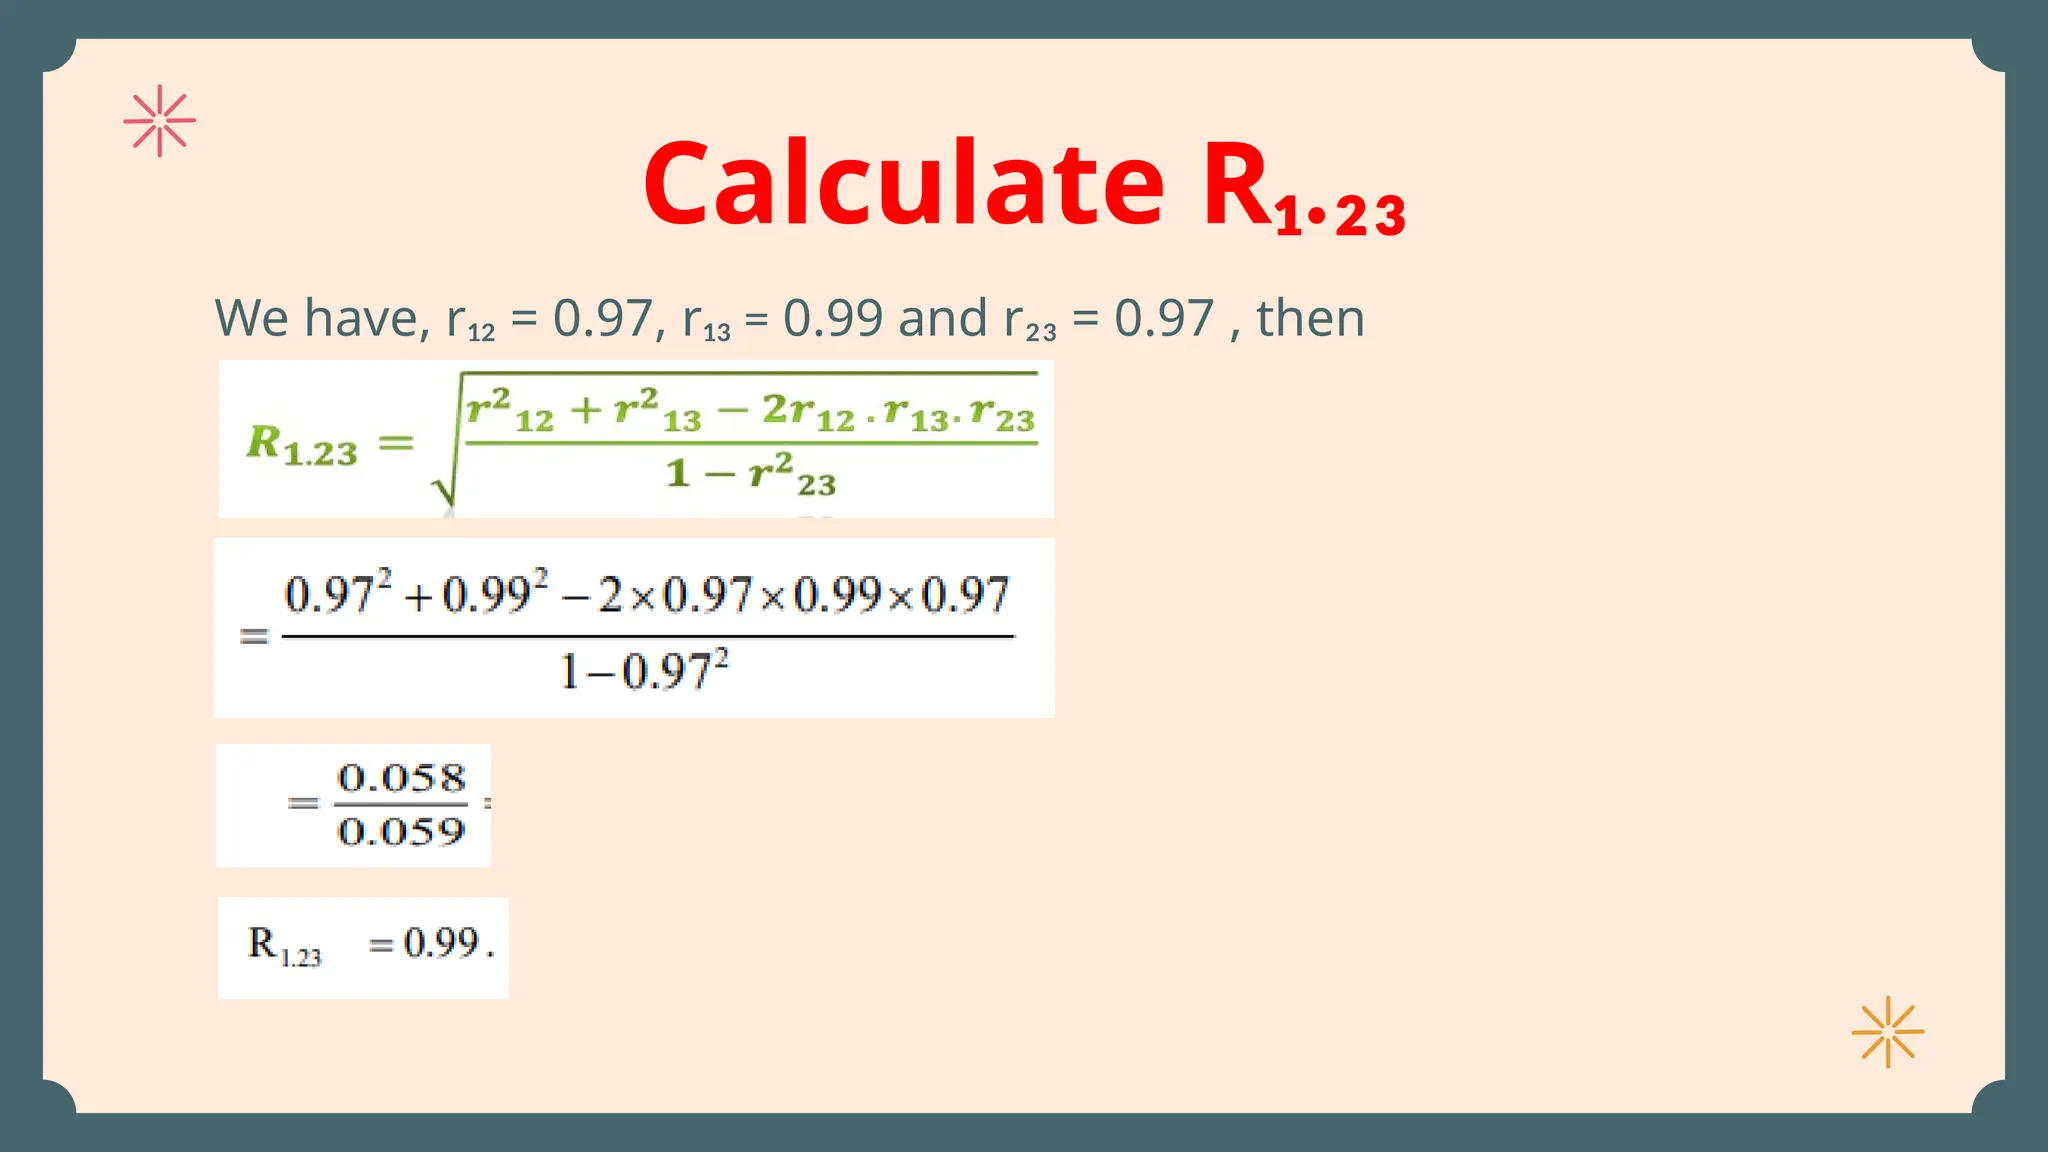Click the slide title "Calculate R1.23"
The image size is (2048, 1152).
[x=1024, y=186]
